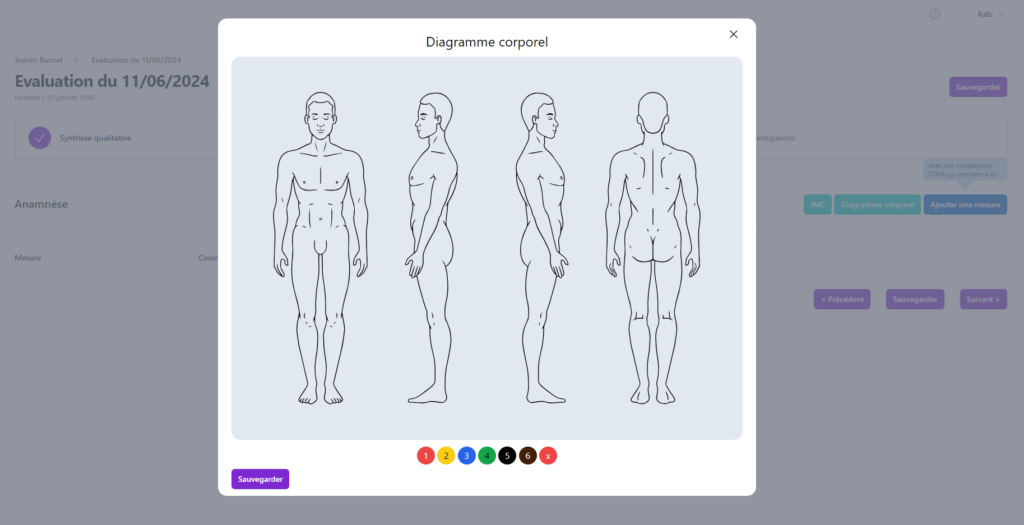The image size is (1024, 525).
Task: Mark the front-view body figure
Action: point(320,248)
